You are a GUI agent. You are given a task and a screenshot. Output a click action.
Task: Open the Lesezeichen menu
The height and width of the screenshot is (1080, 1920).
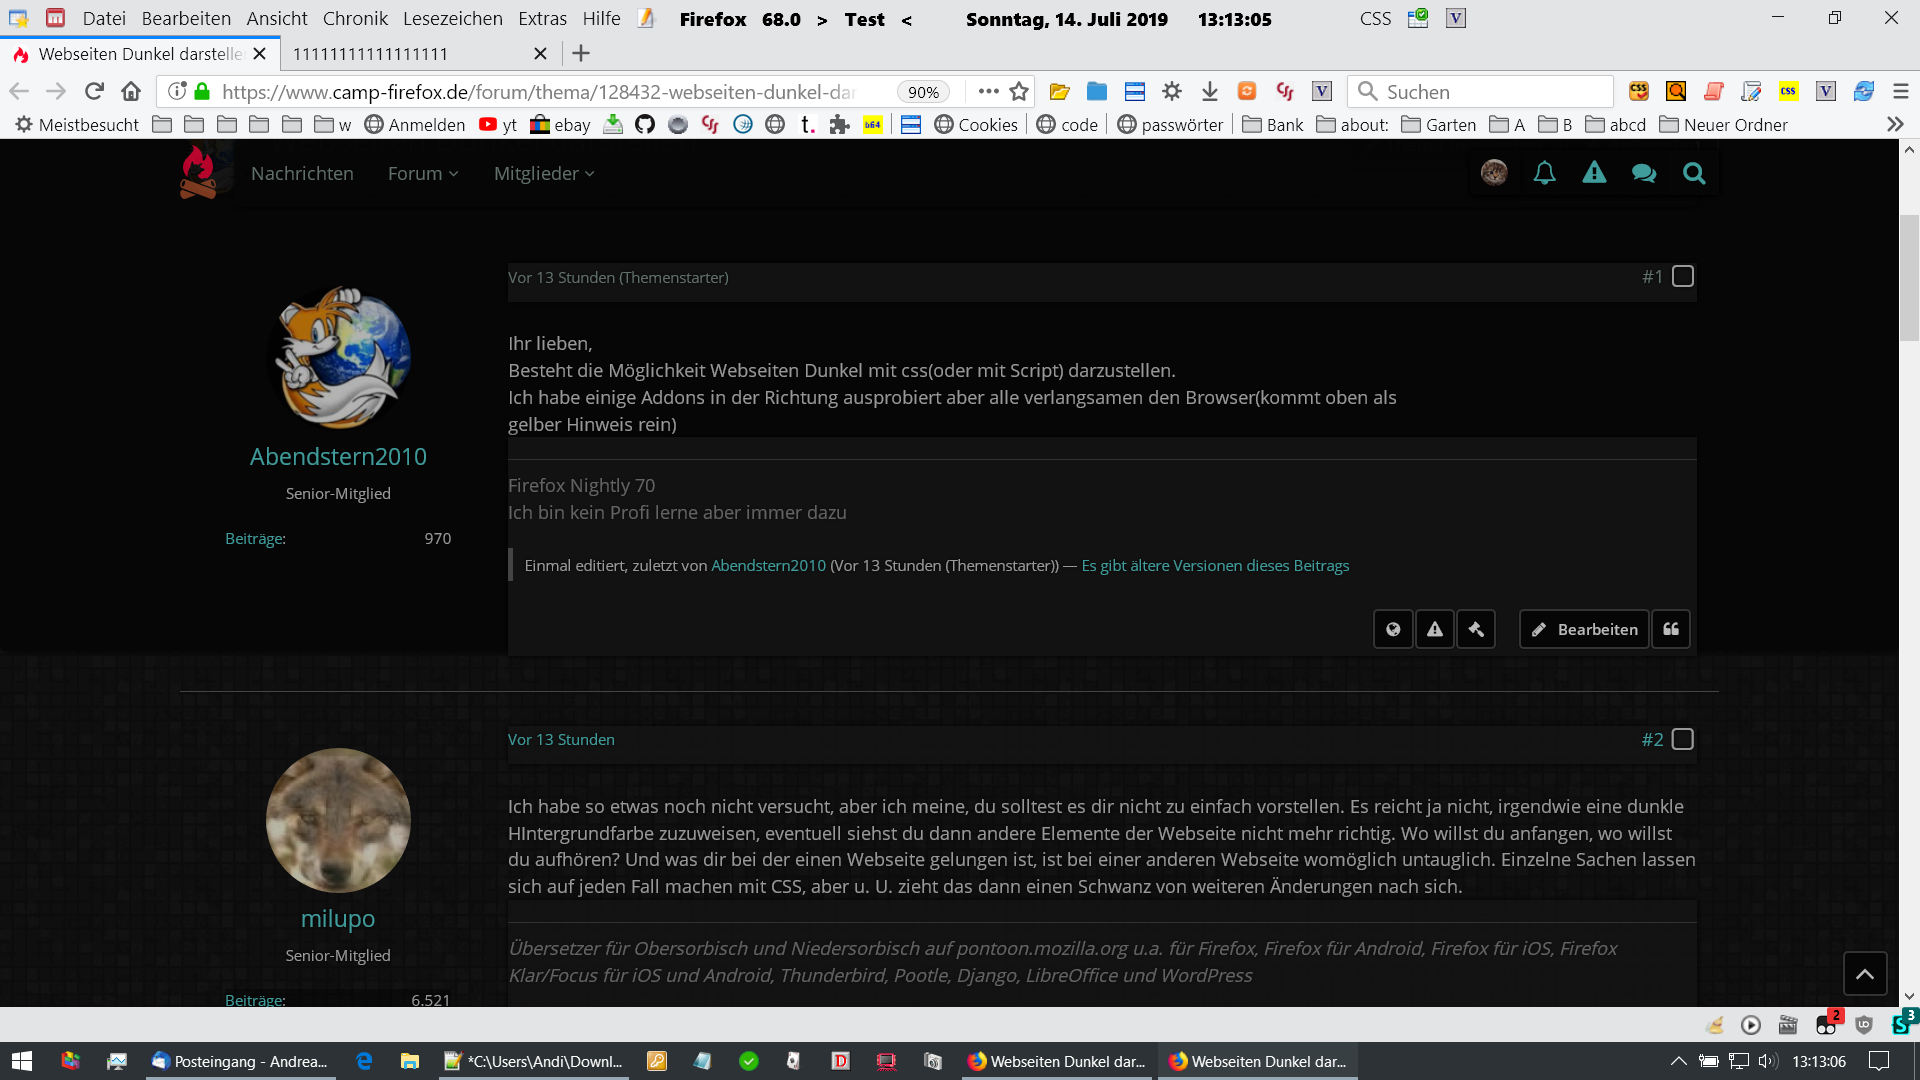[452, 18]
